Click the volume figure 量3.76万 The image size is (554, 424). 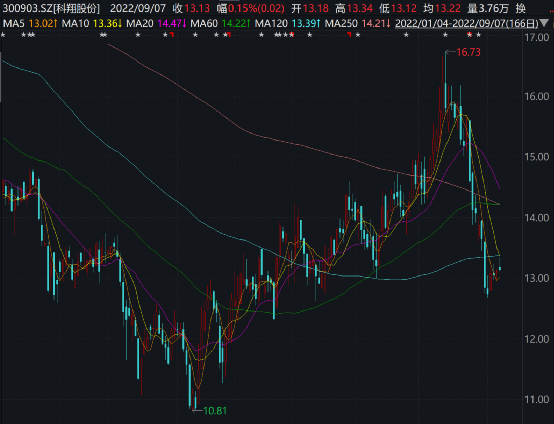coord(488,8)
